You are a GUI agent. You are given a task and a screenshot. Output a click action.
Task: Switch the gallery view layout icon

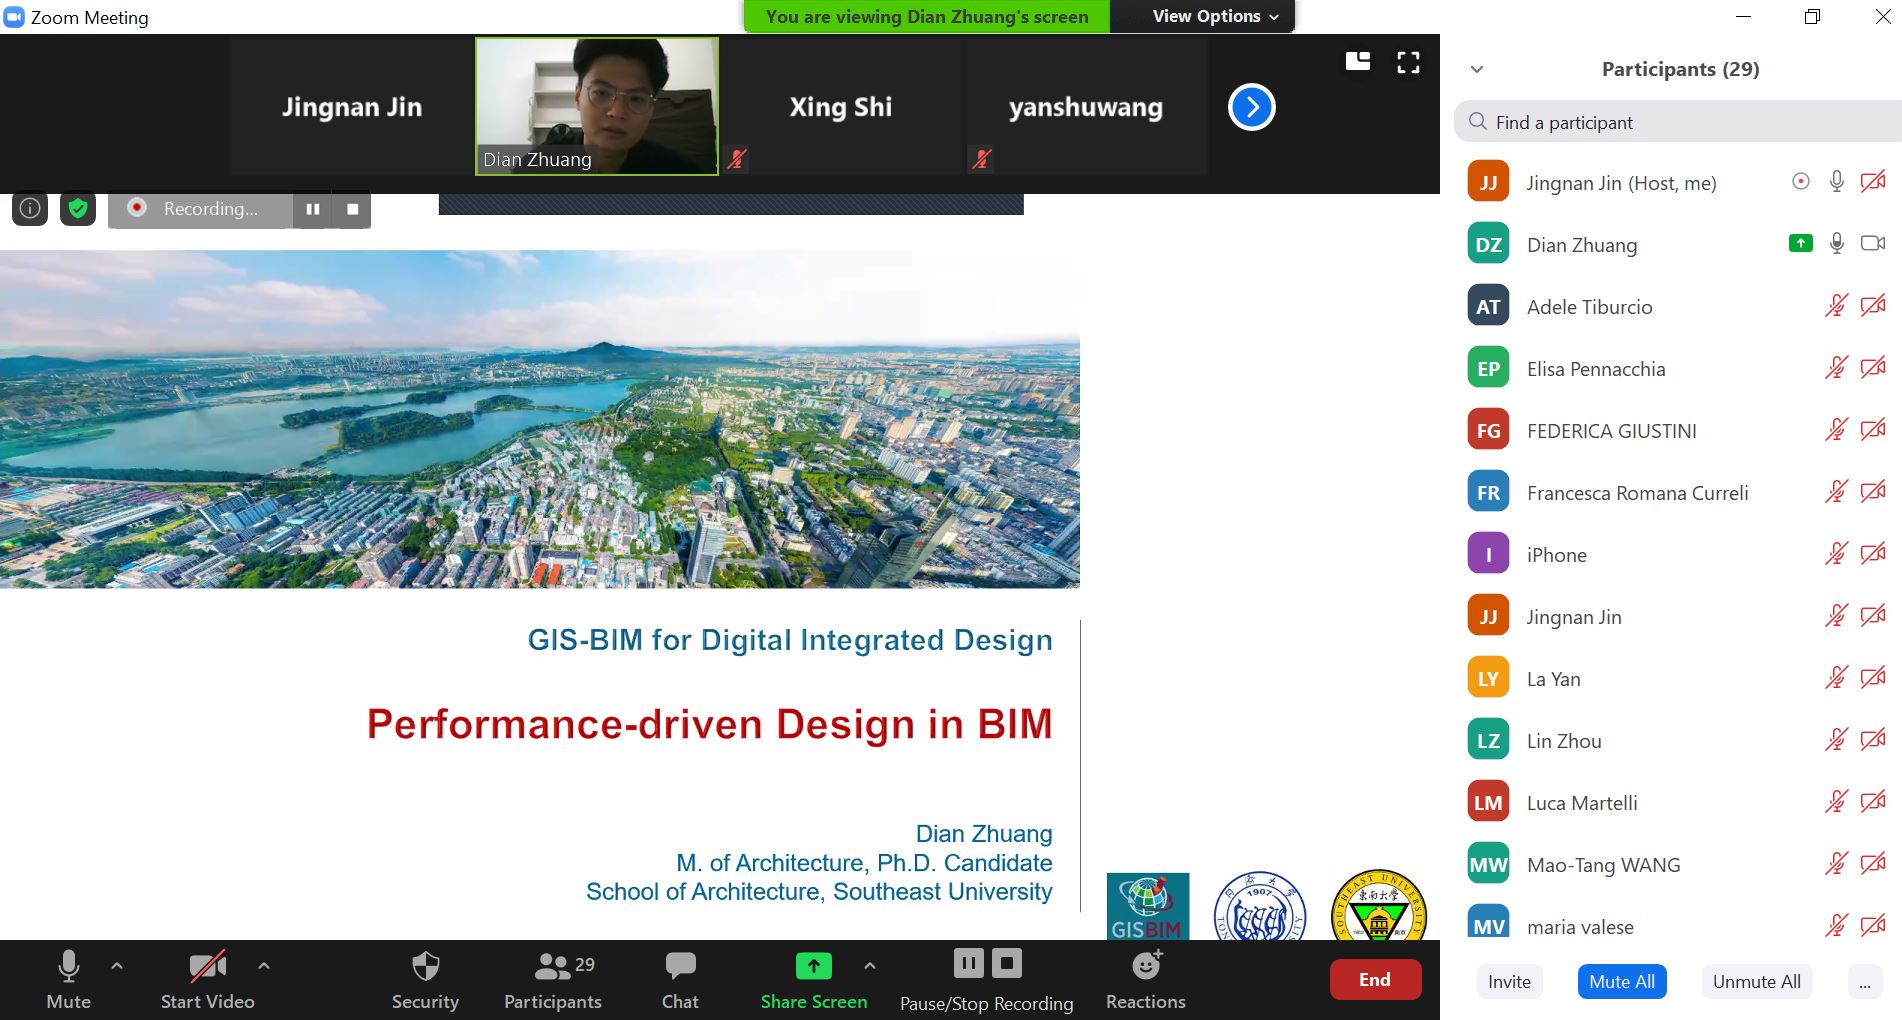(1358, 62)
